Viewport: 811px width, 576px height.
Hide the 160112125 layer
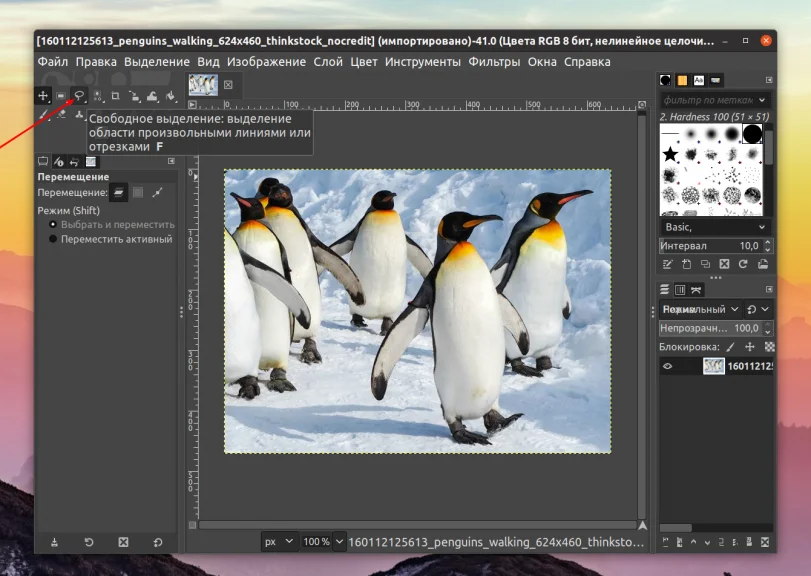tap(668, 366)
